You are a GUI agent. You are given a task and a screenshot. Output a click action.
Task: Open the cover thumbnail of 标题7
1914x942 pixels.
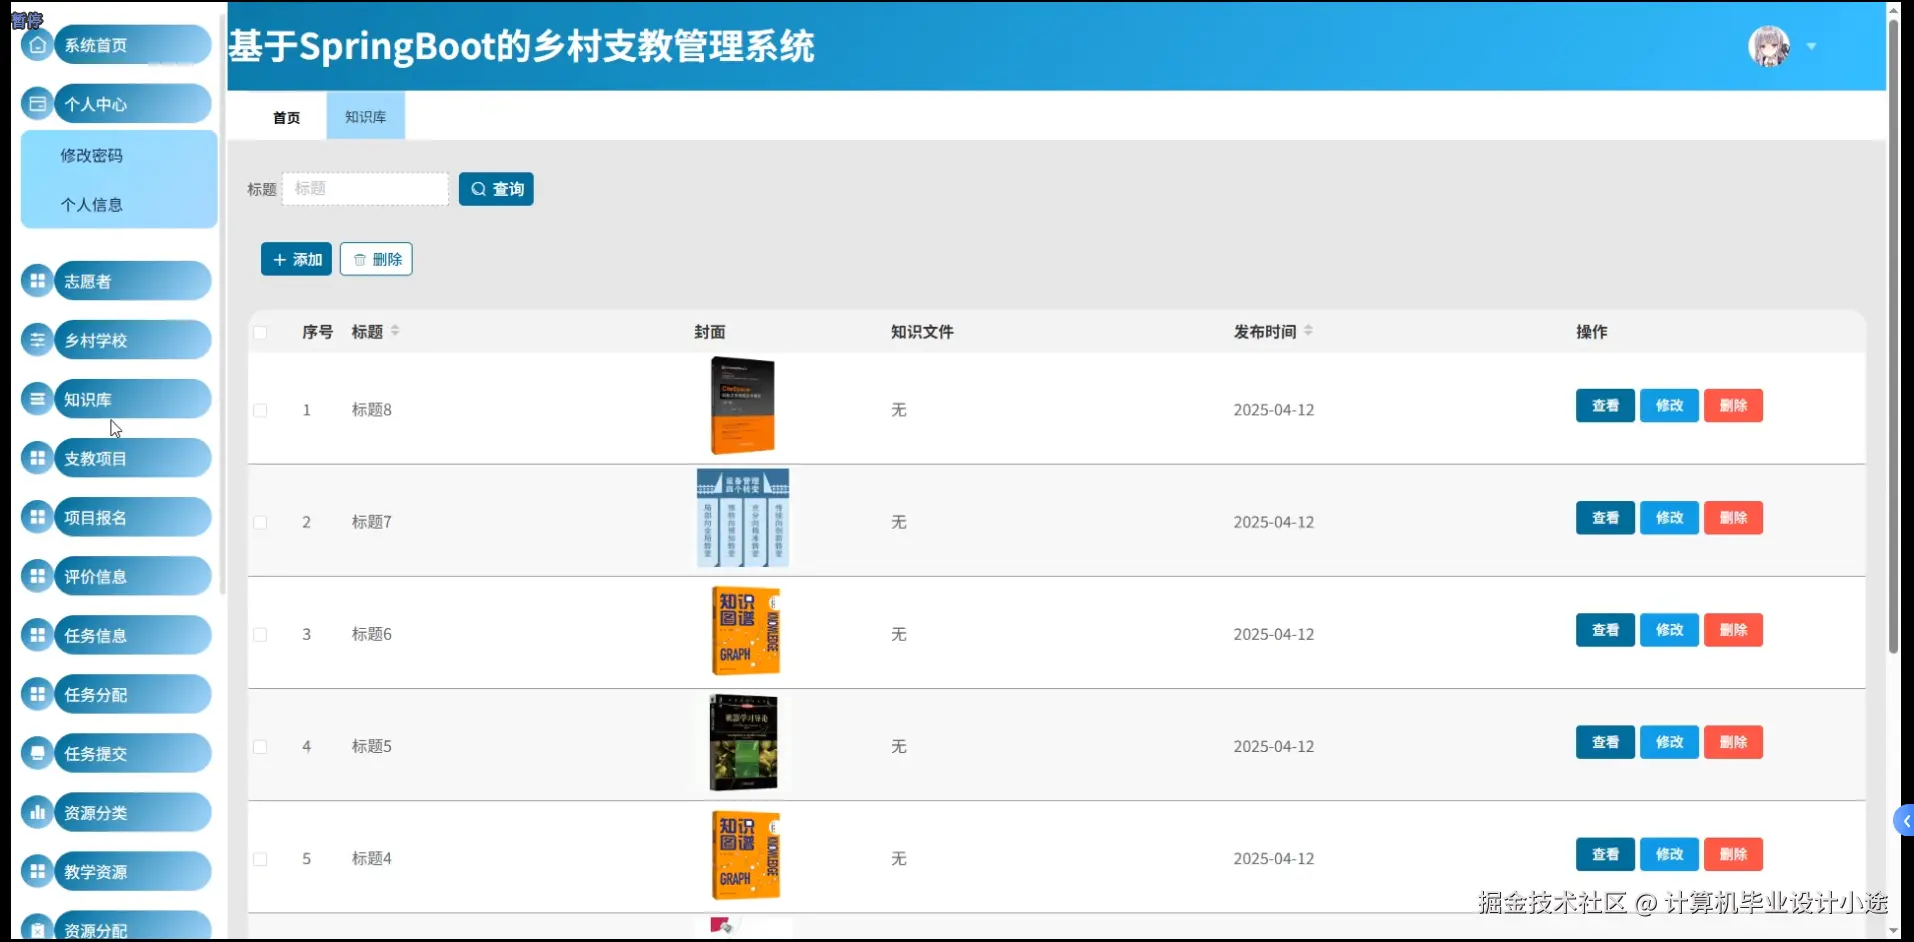coord(743,518)
